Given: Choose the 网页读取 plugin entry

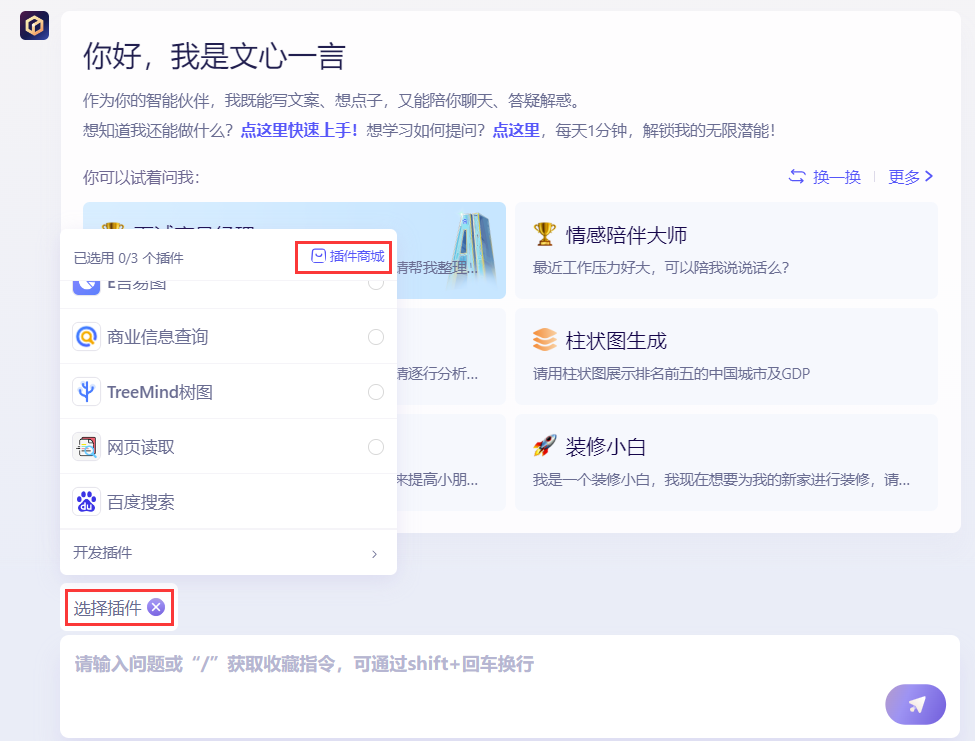Looking at the screenshot, I should 228,447.
